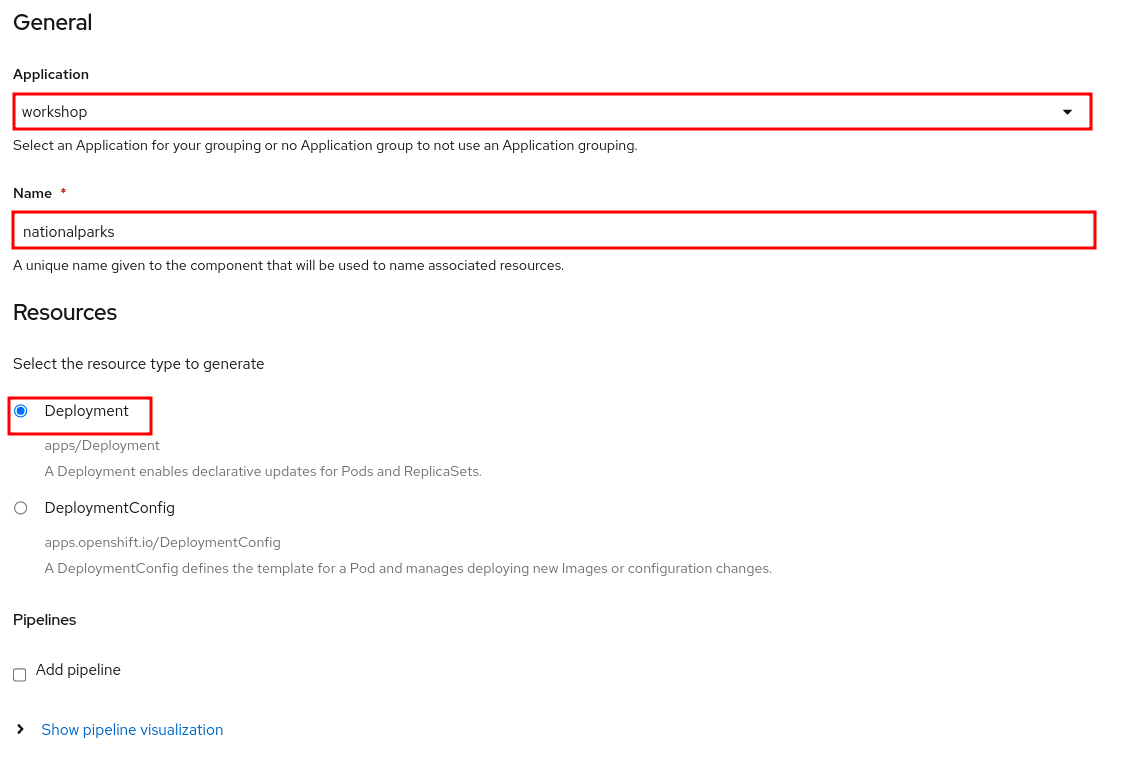Click the apps/Deployment API group text
This screenshot has height=763, width=1143.
pyautogui.click(x=102, y=445)
